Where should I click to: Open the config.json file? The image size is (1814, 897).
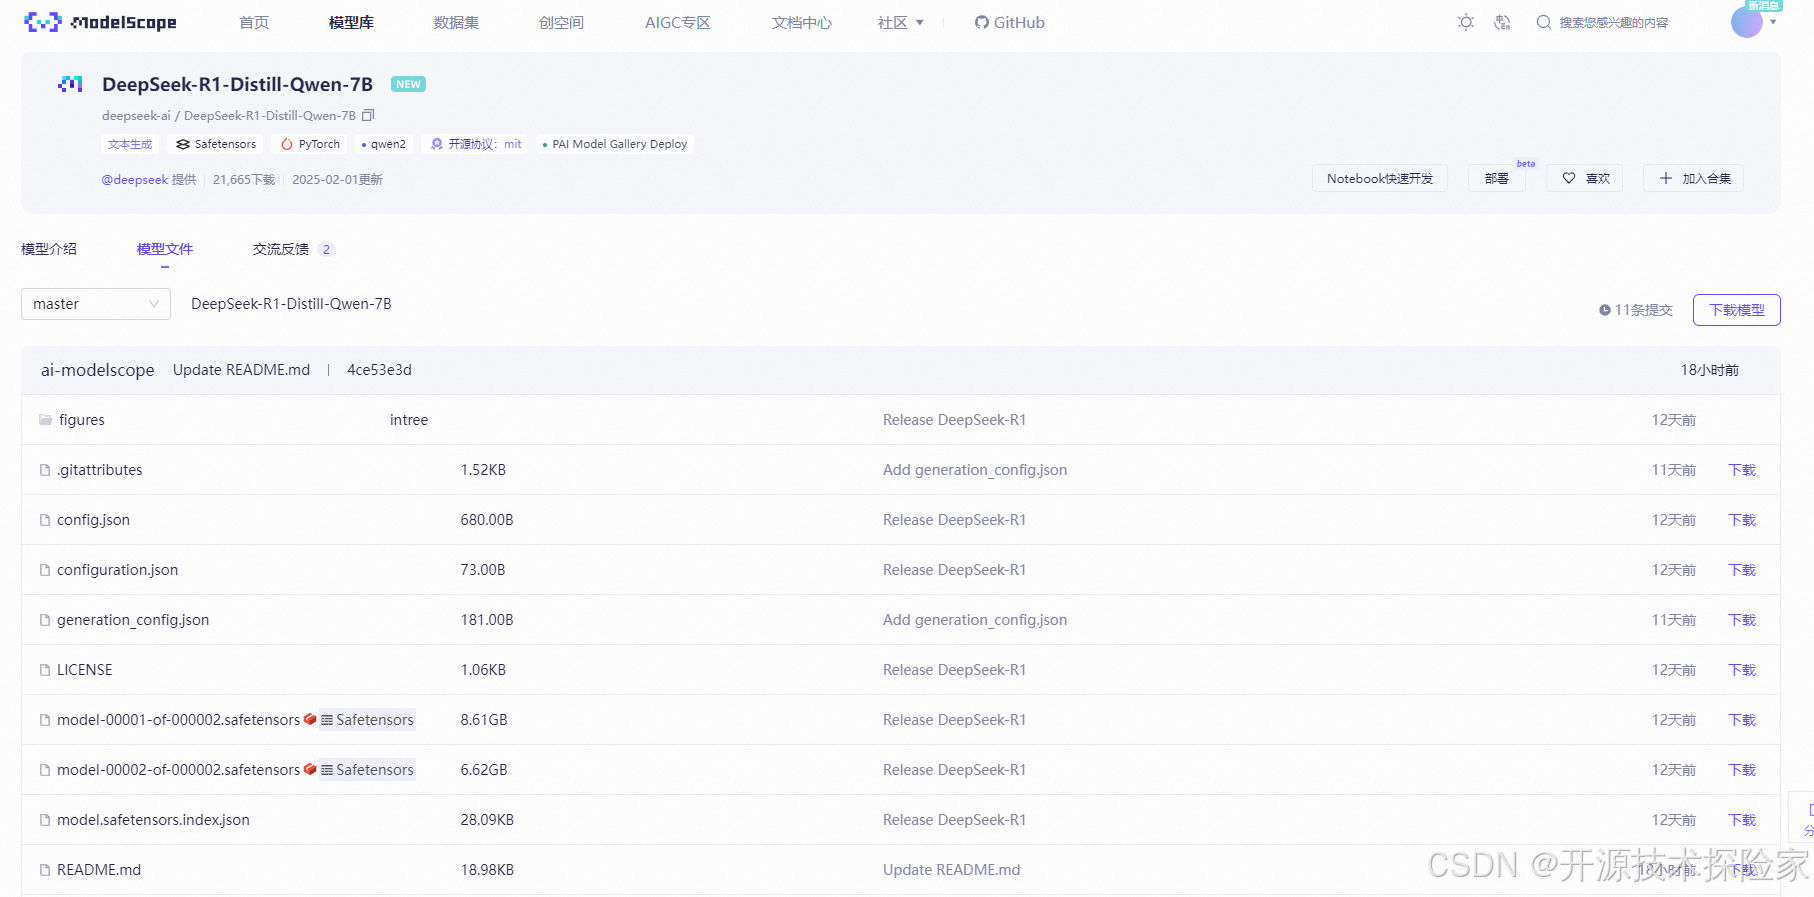click(93, 520)
